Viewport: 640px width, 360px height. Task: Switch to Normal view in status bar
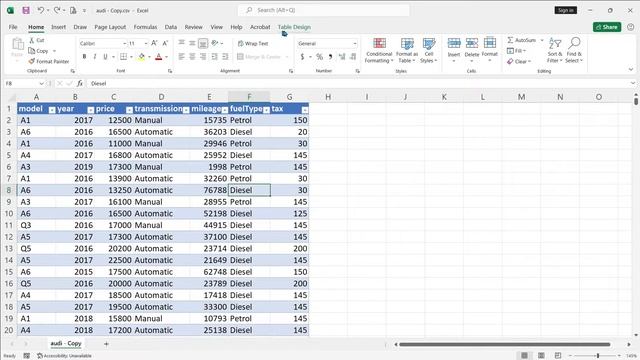click(524, 356)
